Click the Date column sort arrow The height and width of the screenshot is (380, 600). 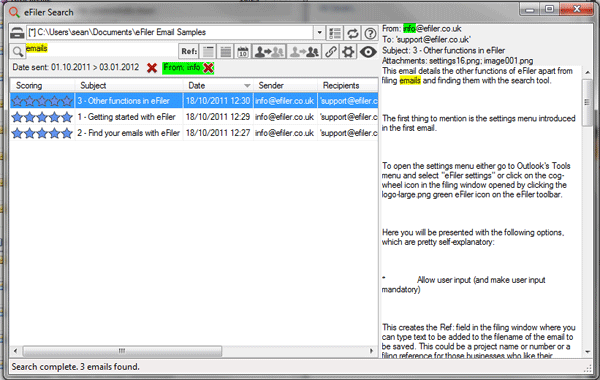coord(247,86)
